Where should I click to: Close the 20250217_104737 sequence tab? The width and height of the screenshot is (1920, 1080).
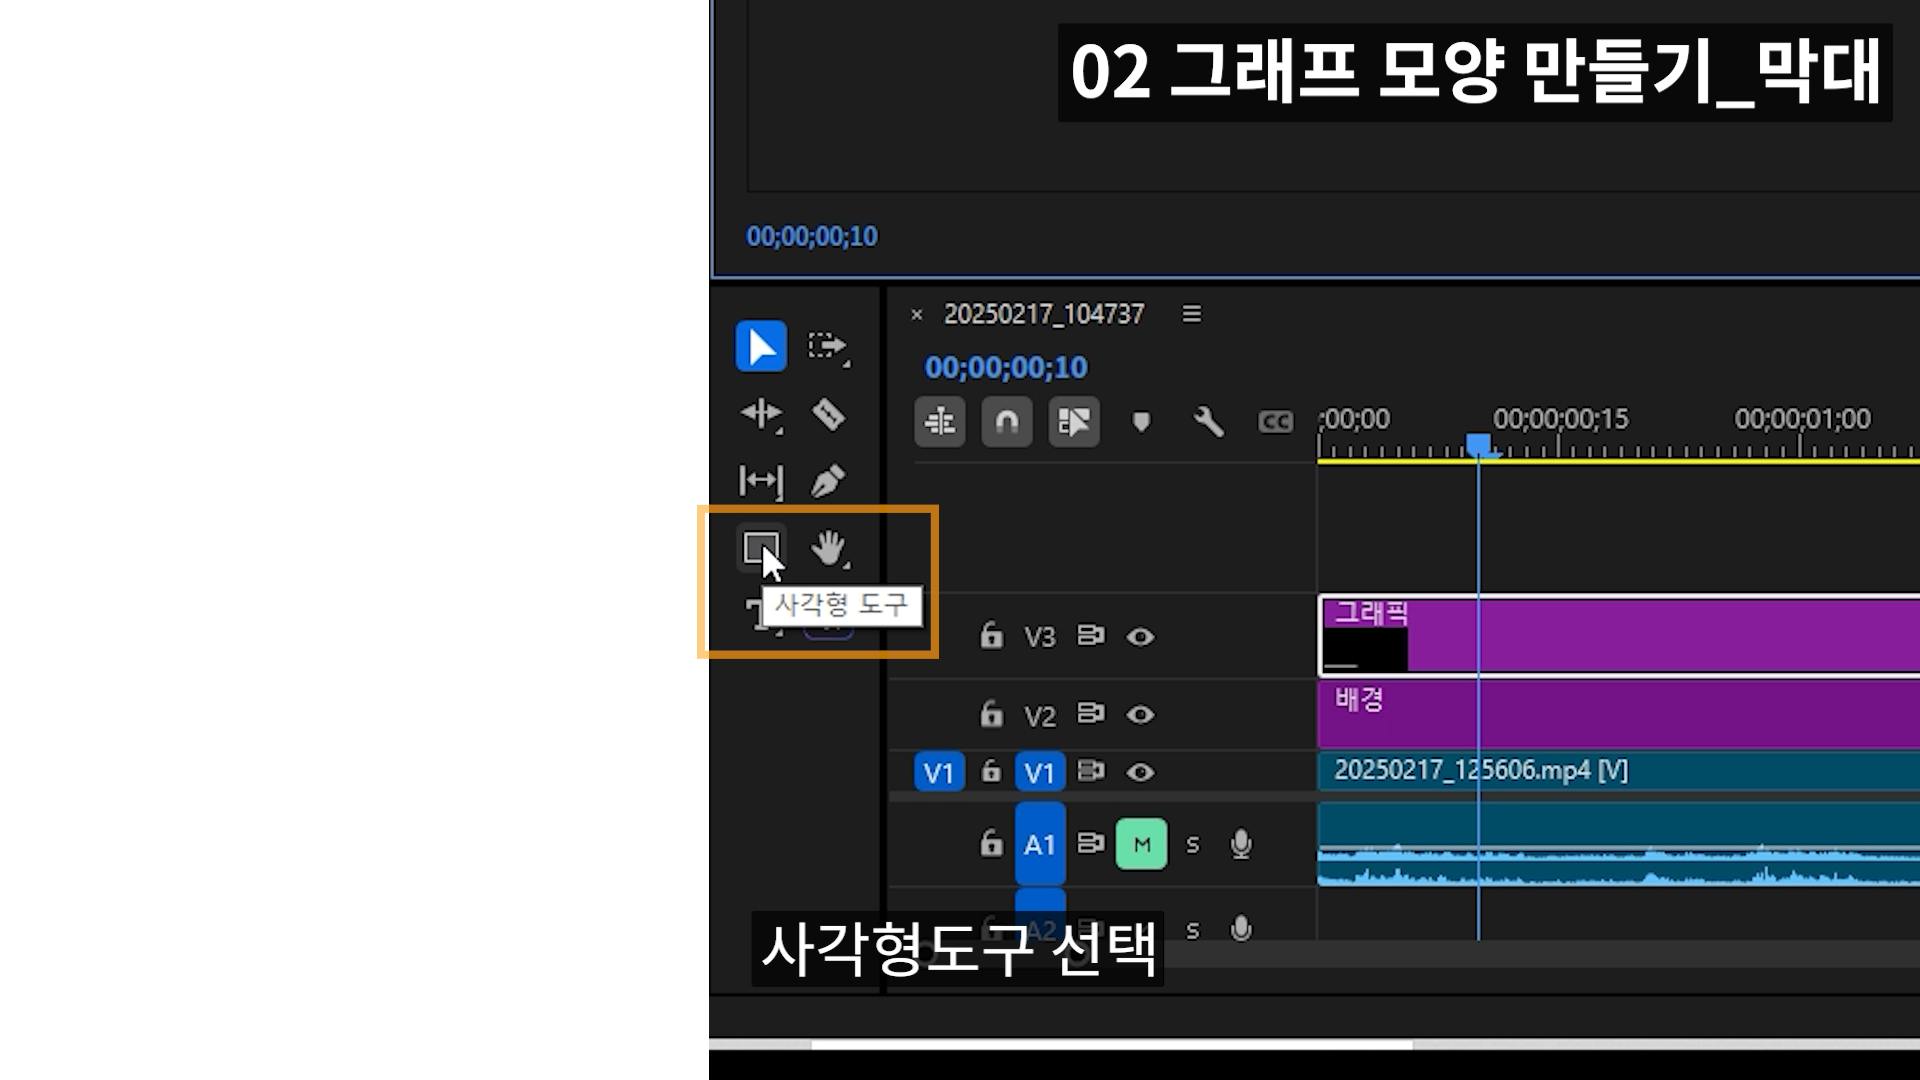click(x=916, y=315)
